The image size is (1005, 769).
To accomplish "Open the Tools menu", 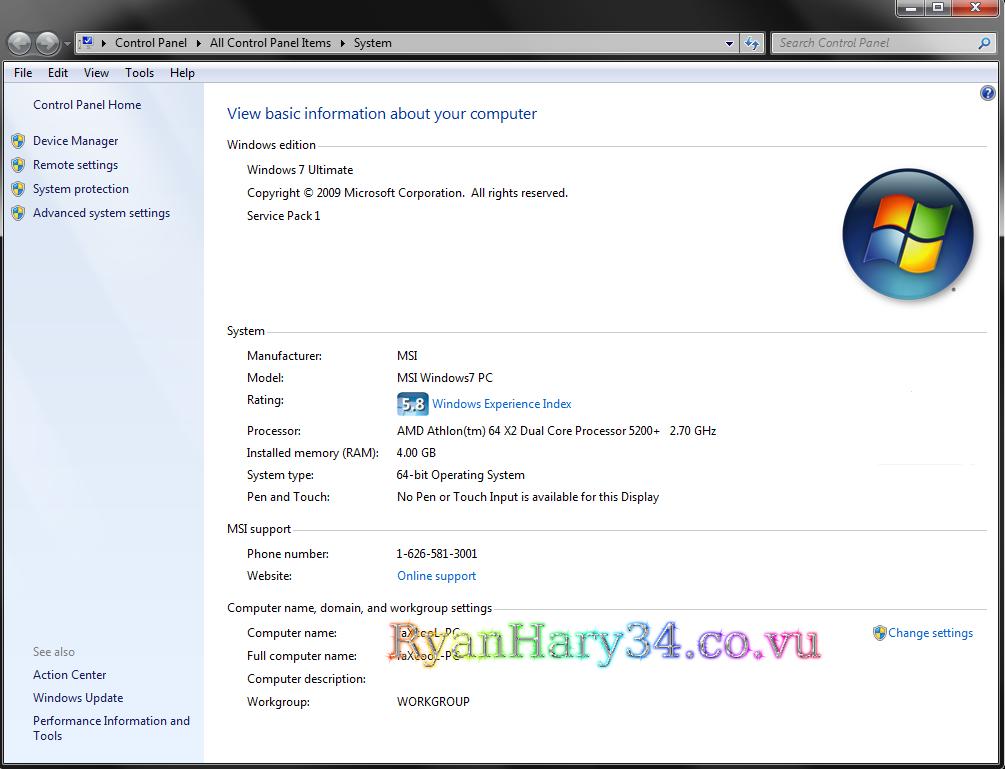I will pos(139,73).
